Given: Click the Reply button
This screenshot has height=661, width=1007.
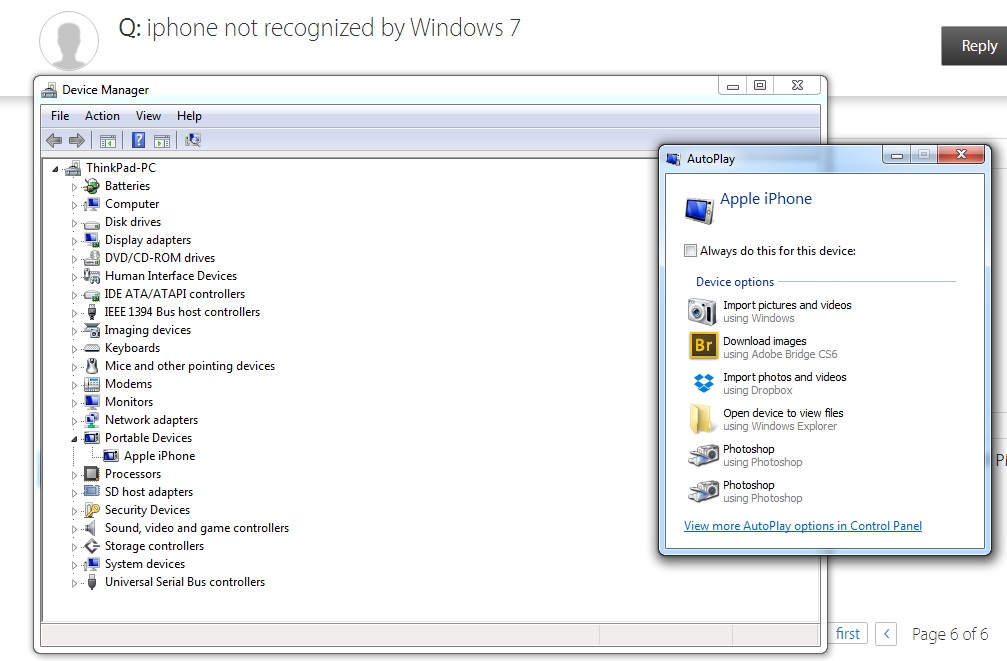Looking at the screenshot, I should coord(974,46).
